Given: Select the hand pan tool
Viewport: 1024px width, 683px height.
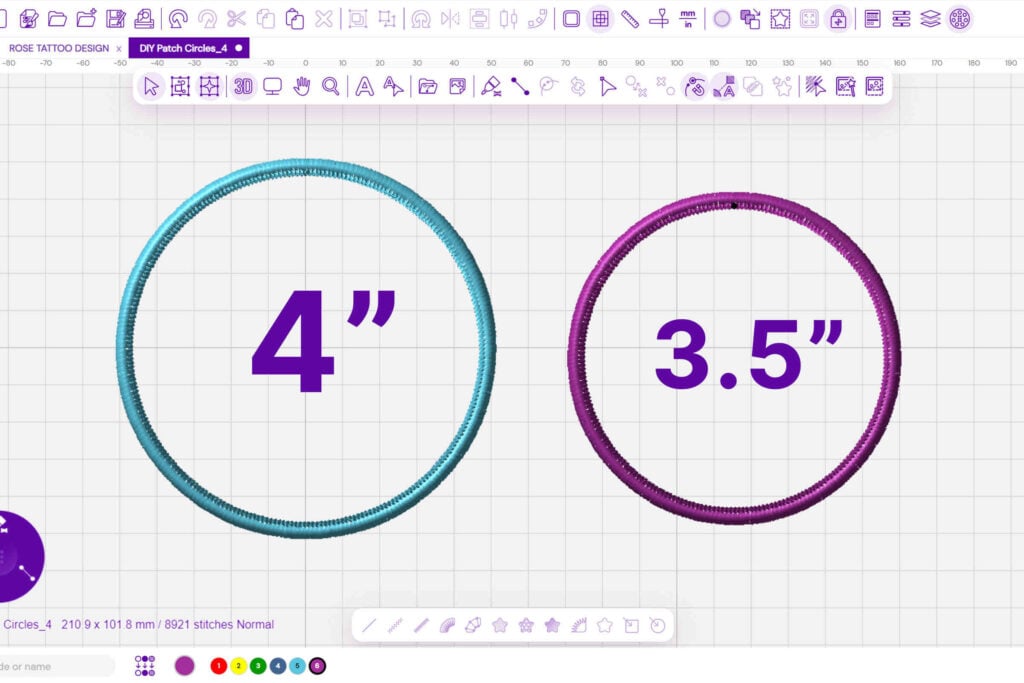Looking at the screenshot, I should click(x=301, y=87).
